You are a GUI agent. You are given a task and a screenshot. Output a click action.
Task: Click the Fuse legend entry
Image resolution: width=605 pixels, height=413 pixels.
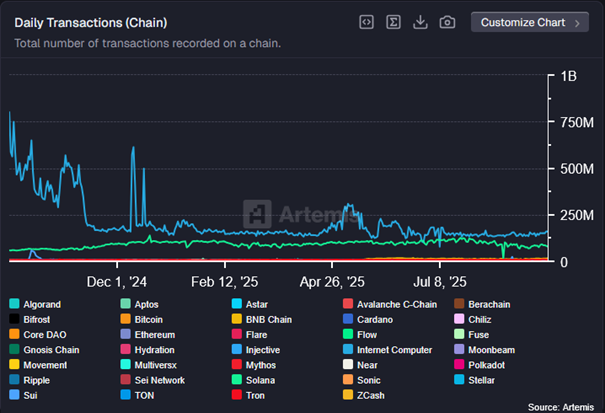coord(471,334)
